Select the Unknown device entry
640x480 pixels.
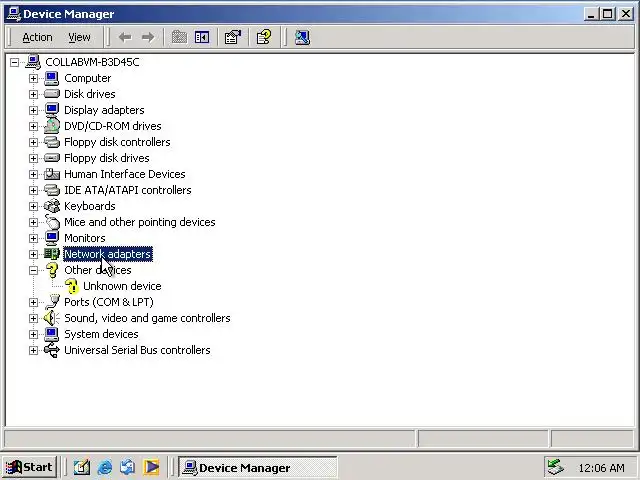point(122,286)
